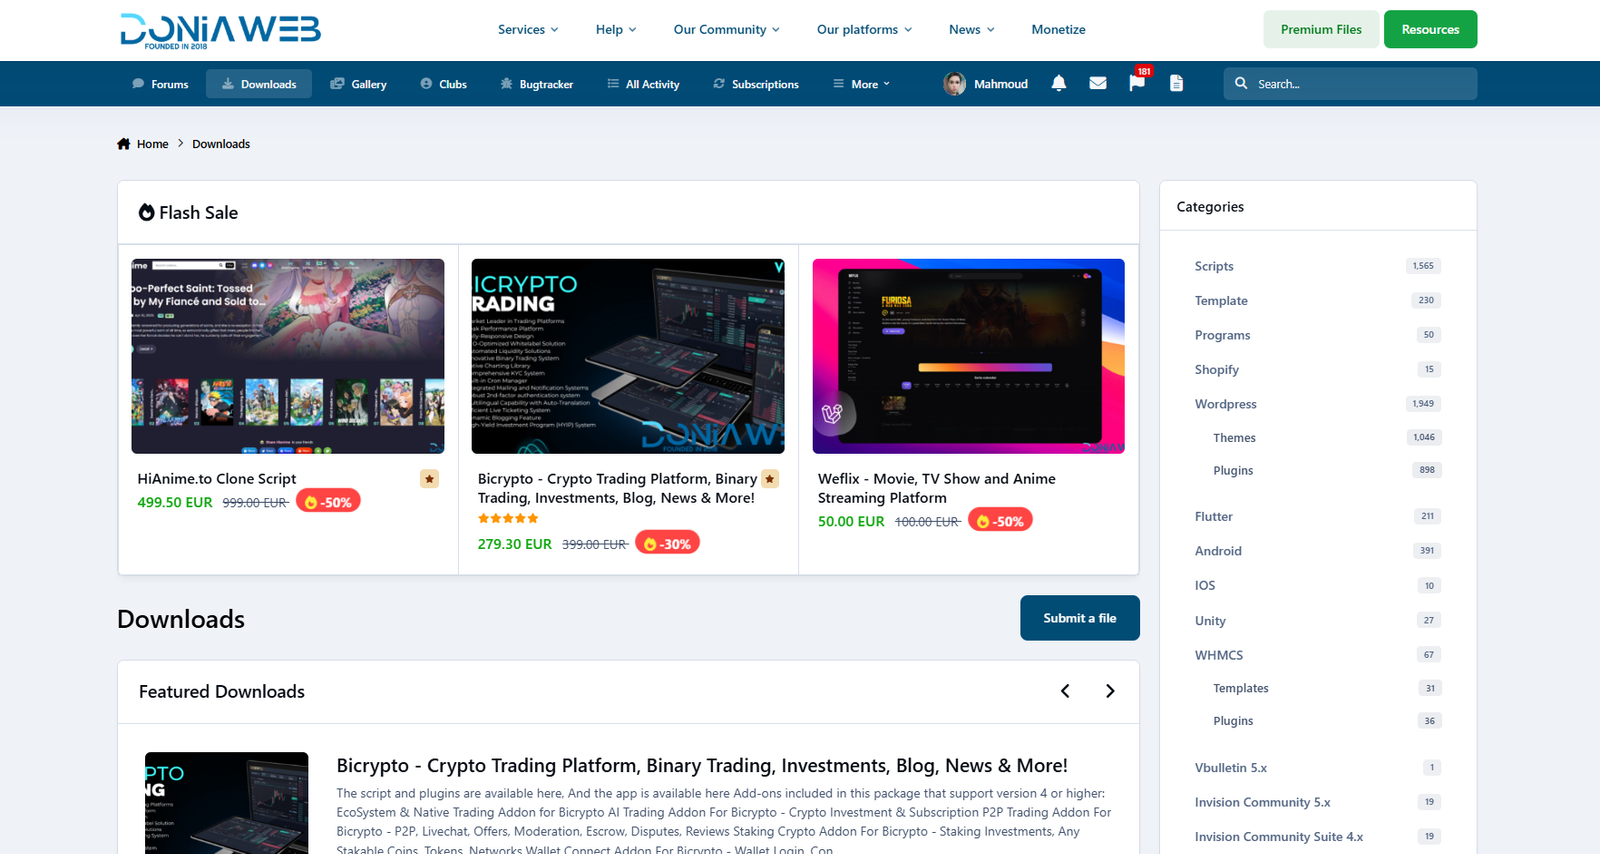The height and width of the screenshot is (854, 1600).
Task: Click the DoniaWeb logo
Action: coord(220,31)
